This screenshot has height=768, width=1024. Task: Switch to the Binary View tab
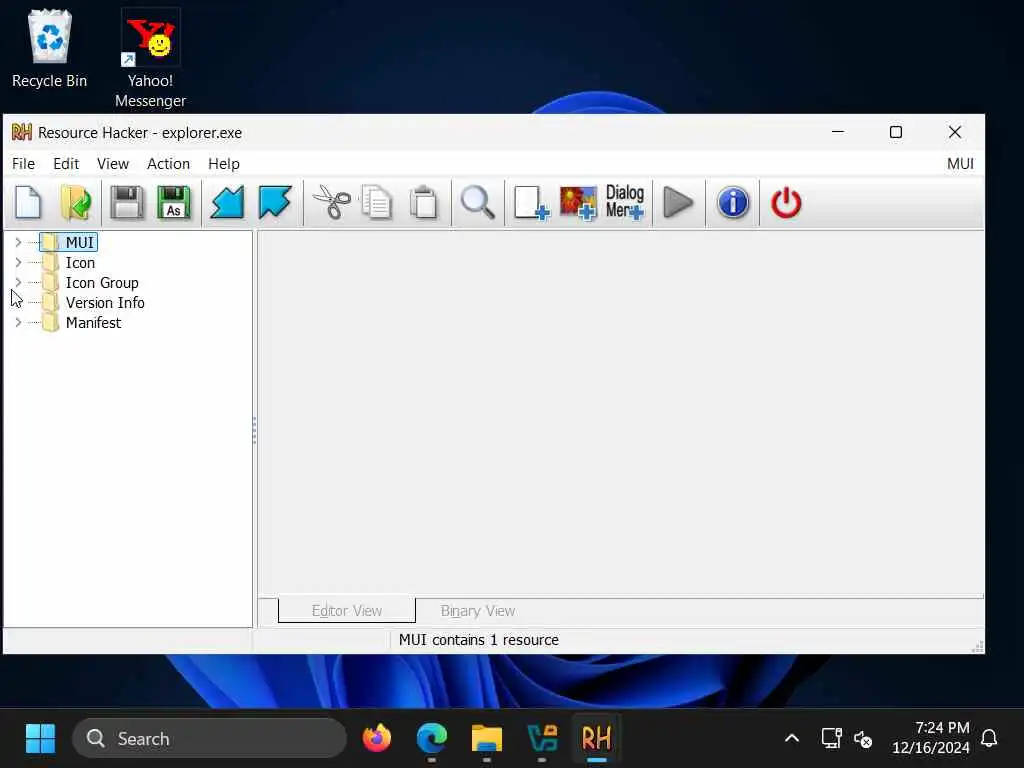click(x=477, y=611)
